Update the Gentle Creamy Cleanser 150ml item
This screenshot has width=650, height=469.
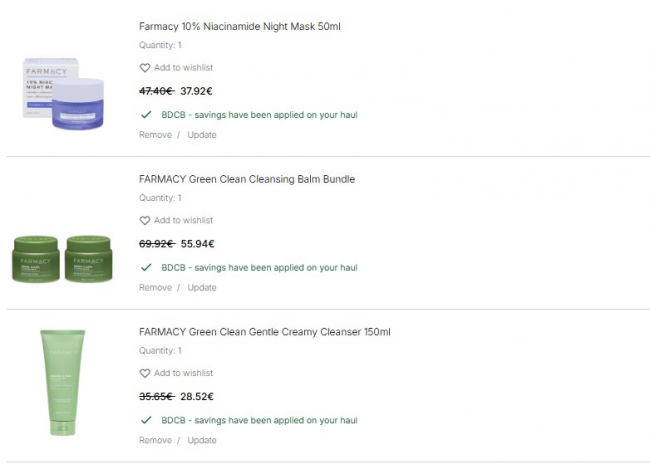coord(202,441)
